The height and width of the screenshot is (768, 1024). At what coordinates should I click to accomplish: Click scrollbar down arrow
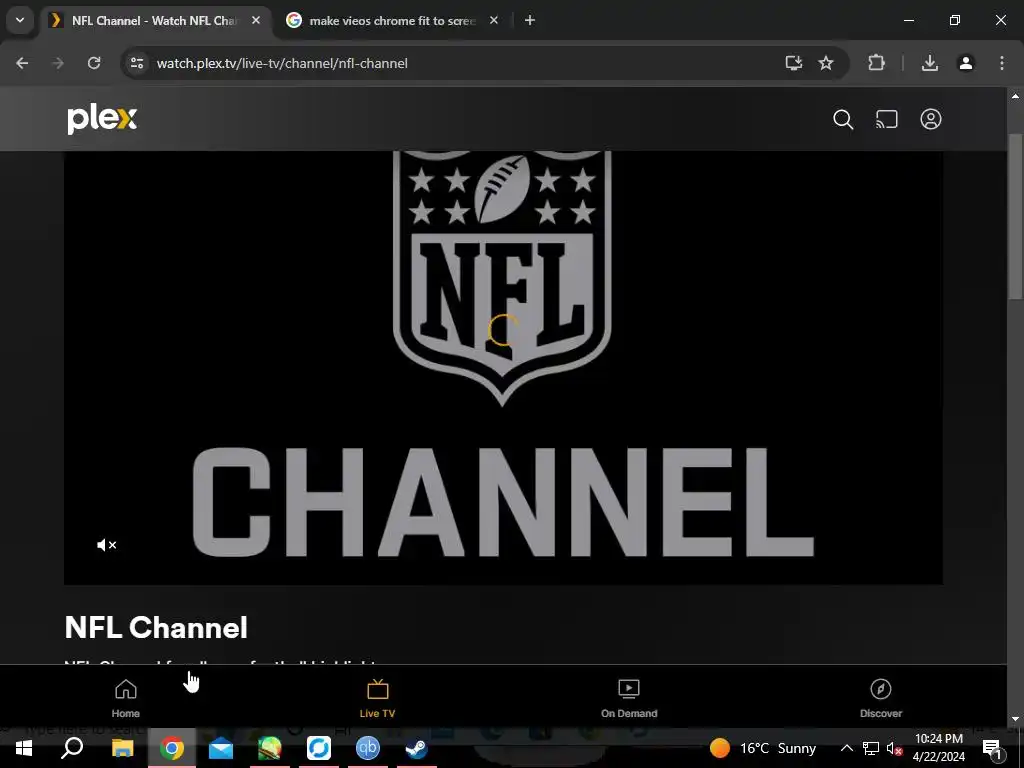point(1016,719)
